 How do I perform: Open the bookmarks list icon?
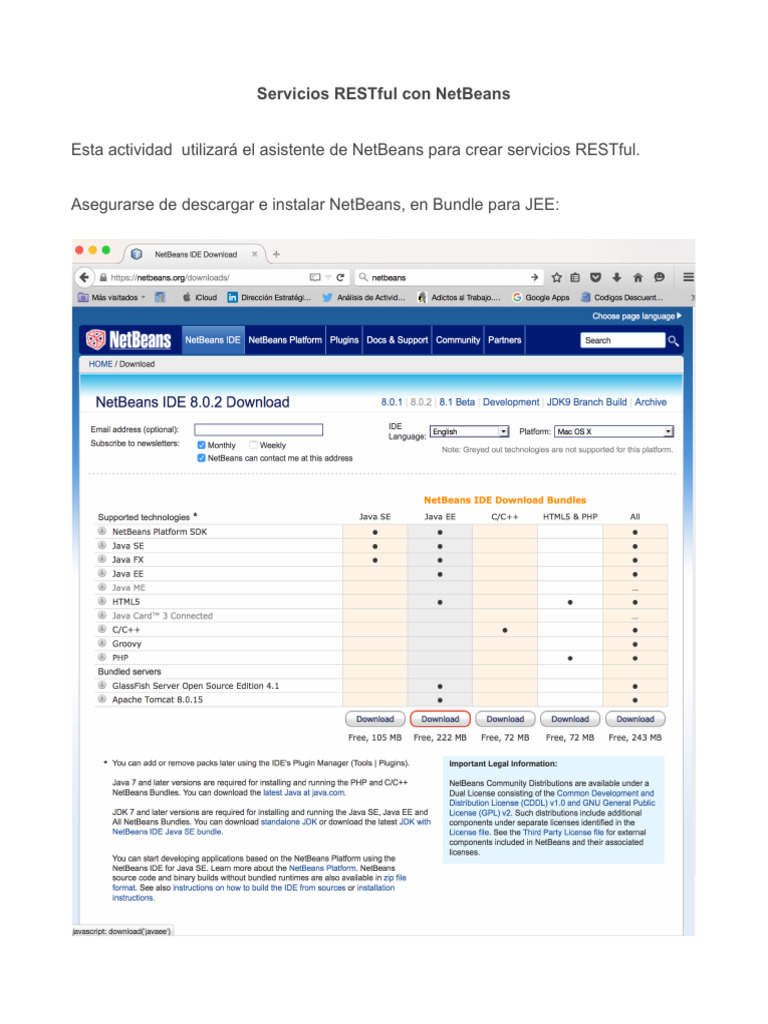(575, 278)
